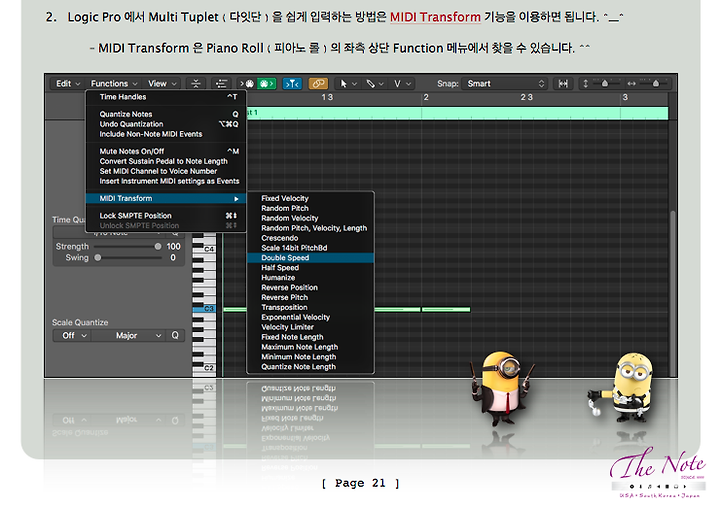This screenshot has width=720, height=506.
Task: Choose Include Non-Note MIDI Events
Action: 166,134
